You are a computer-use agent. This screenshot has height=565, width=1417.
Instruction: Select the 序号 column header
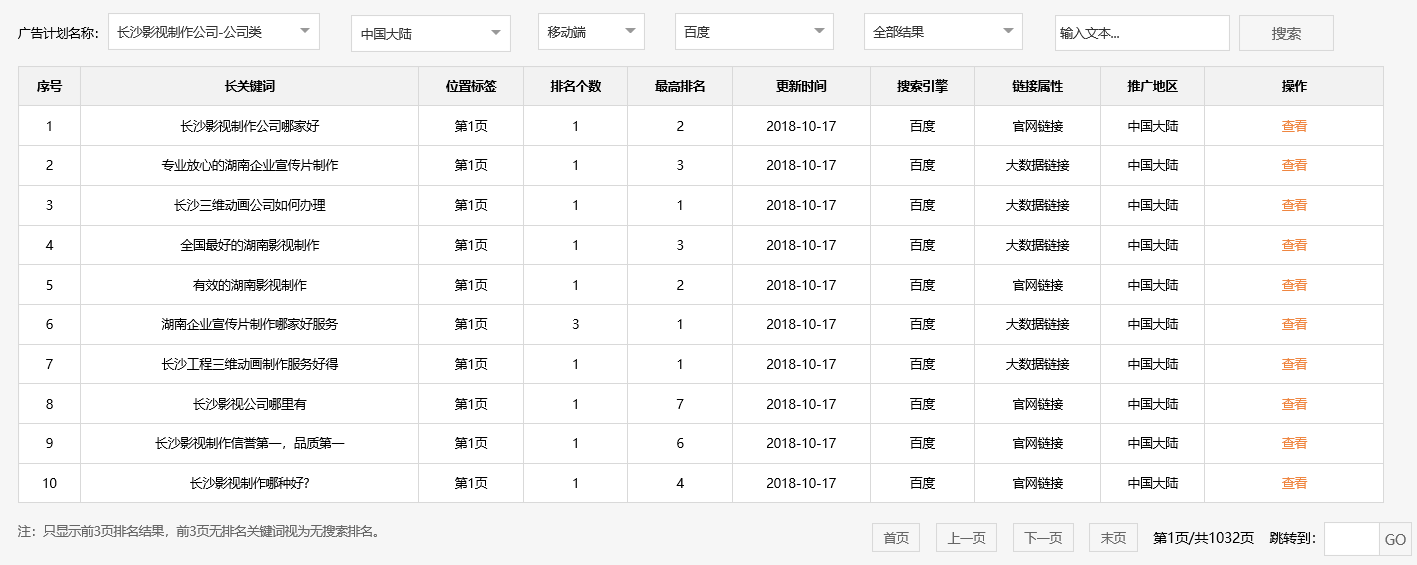pos(49,86)
